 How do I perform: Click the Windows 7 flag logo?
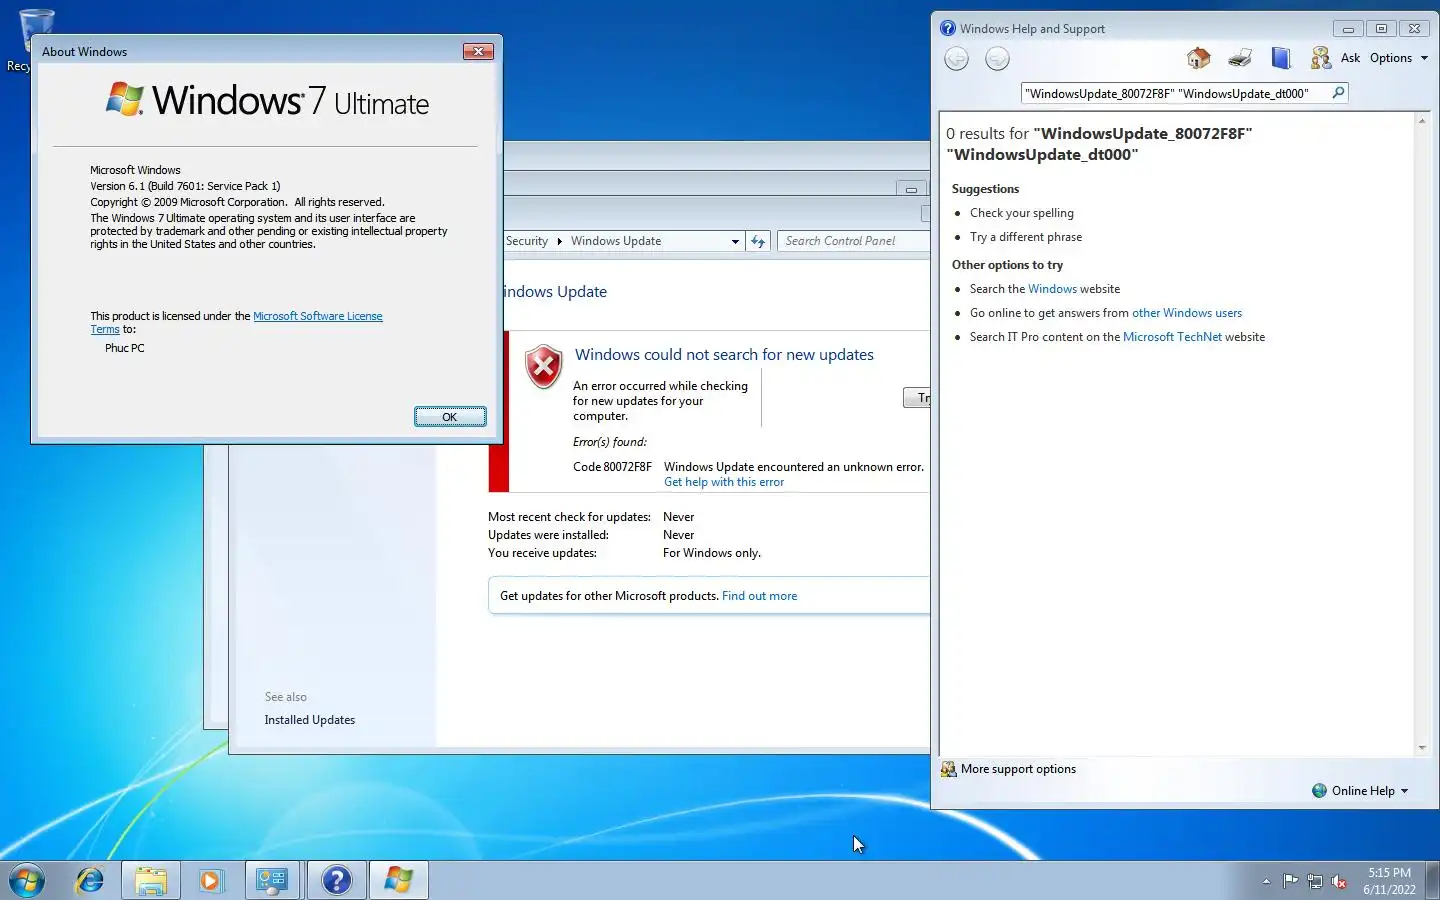click(125, 99)
